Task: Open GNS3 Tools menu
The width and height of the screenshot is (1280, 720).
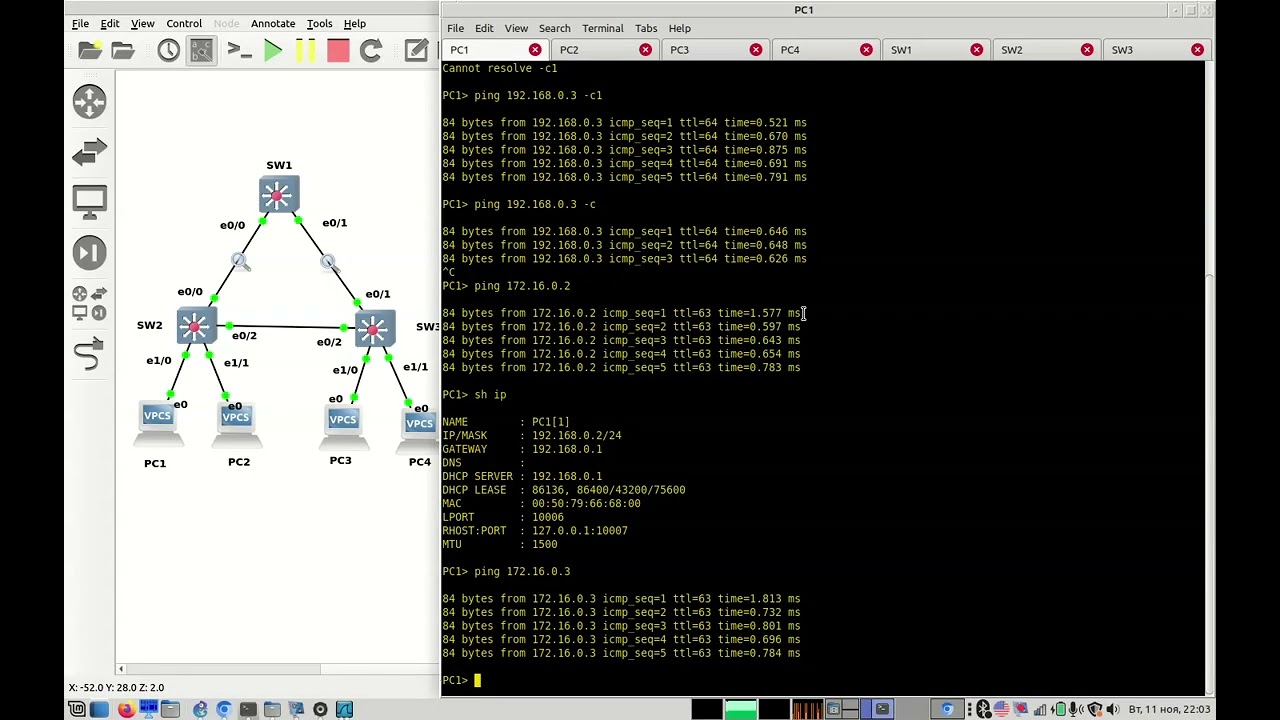Action: [320, 23]
